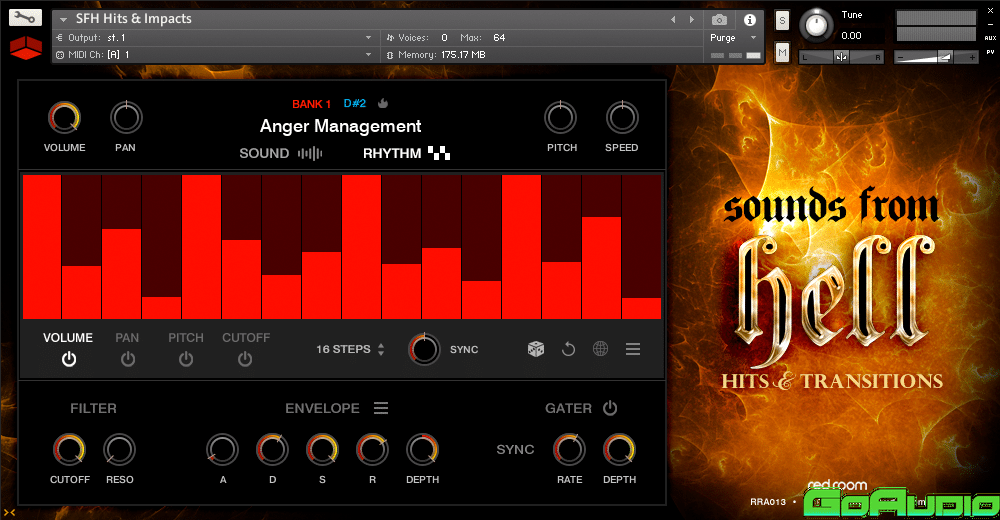Click the header L-R pan slider

842,57
